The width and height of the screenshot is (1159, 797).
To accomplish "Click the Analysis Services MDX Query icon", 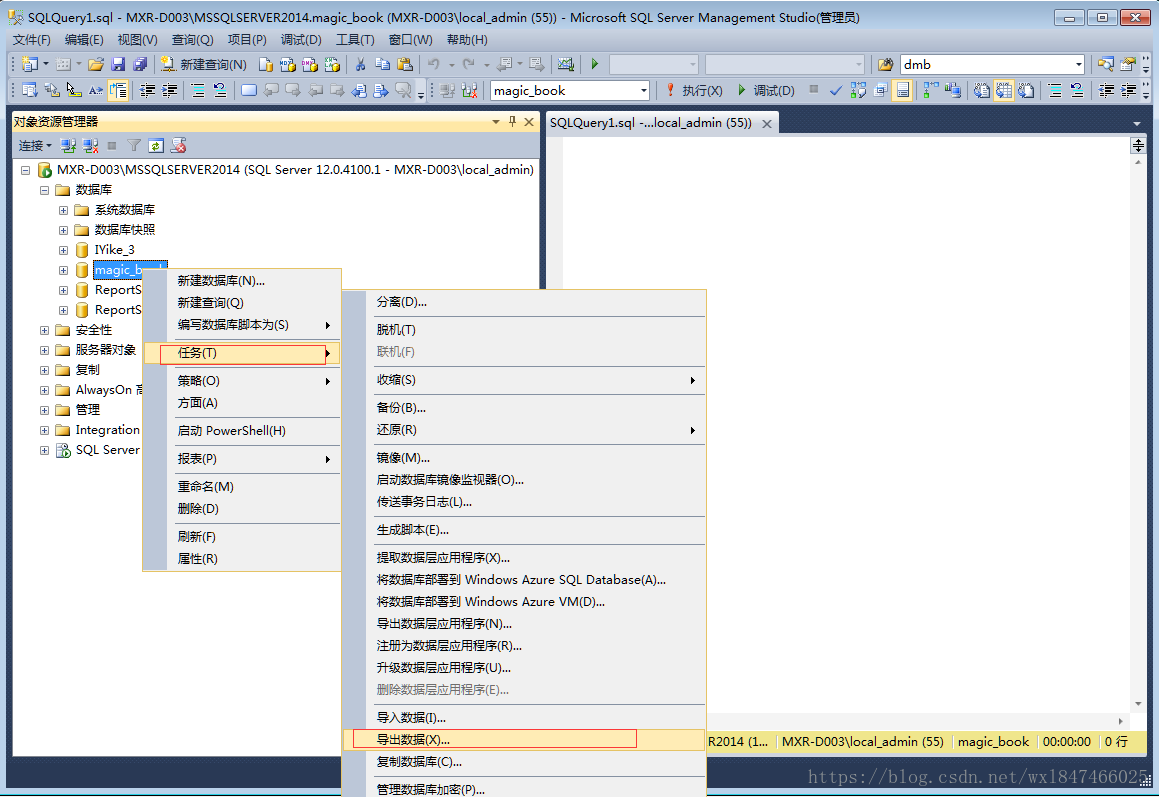I will tap(288, 64).
